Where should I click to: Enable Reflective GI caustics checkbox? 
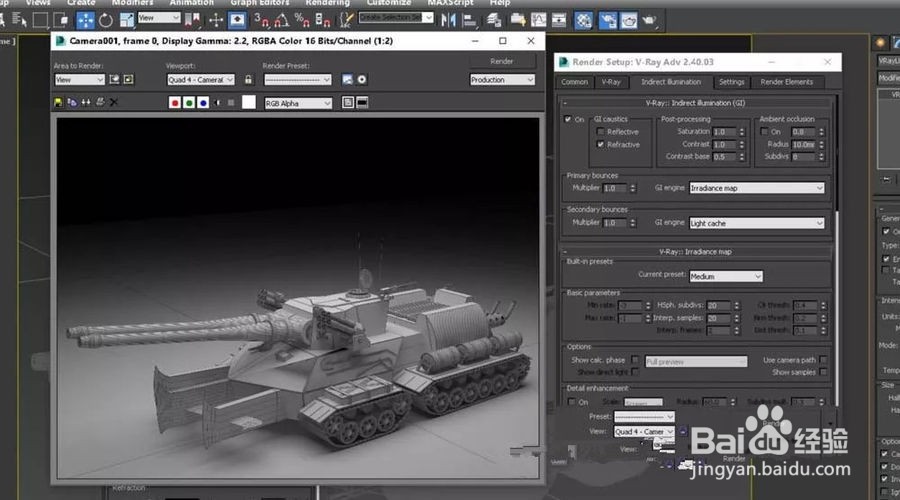tap(600, 132)
